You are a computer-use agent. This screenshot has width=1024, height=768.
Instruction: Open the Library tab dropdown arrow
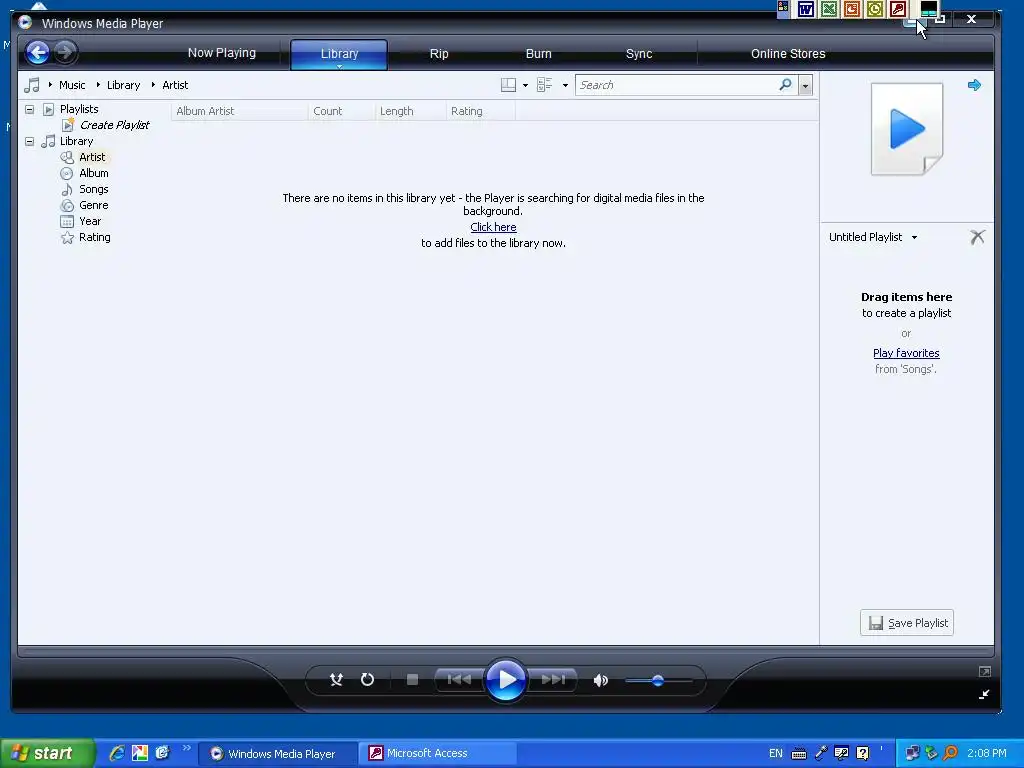(x=339, y=66)
